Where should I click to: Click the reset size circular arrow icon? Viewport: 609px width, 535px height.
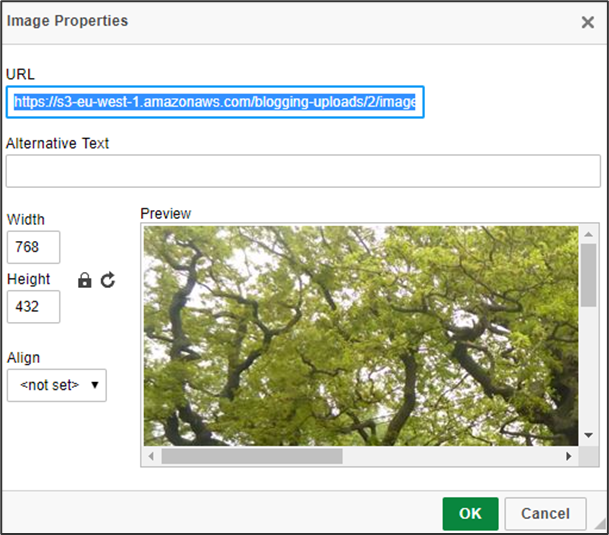pyautogui.click(x=108, y=281)
